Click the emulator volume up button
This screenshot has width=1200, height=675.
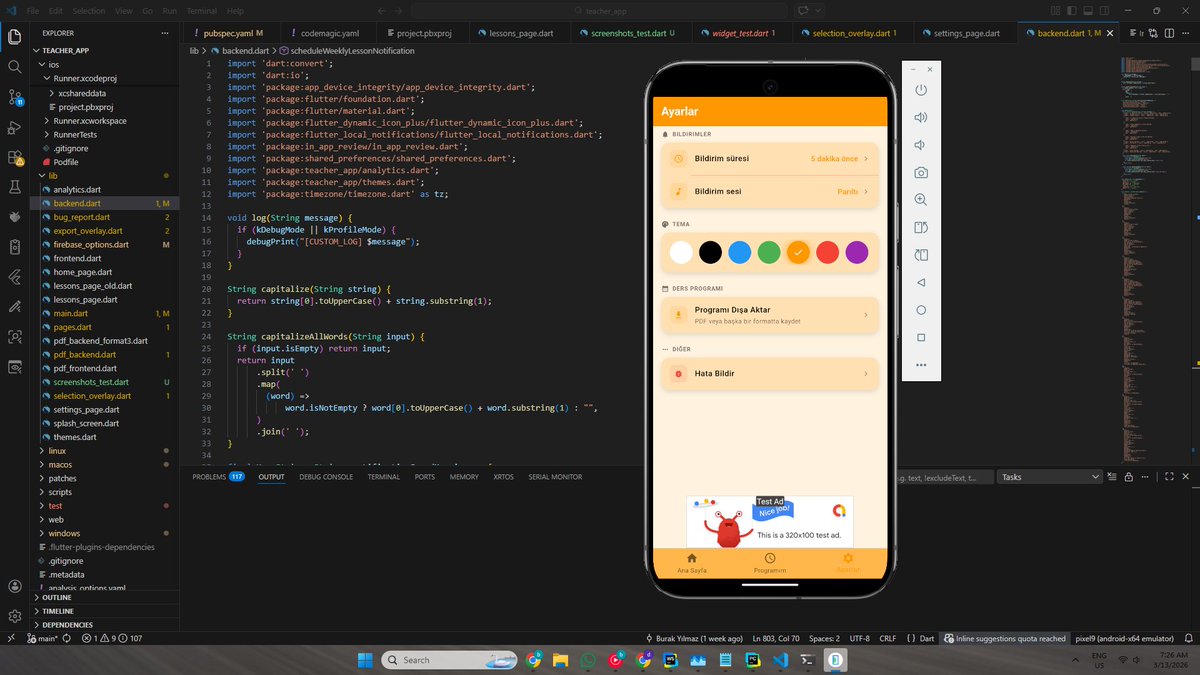click(x=921, y=117)
